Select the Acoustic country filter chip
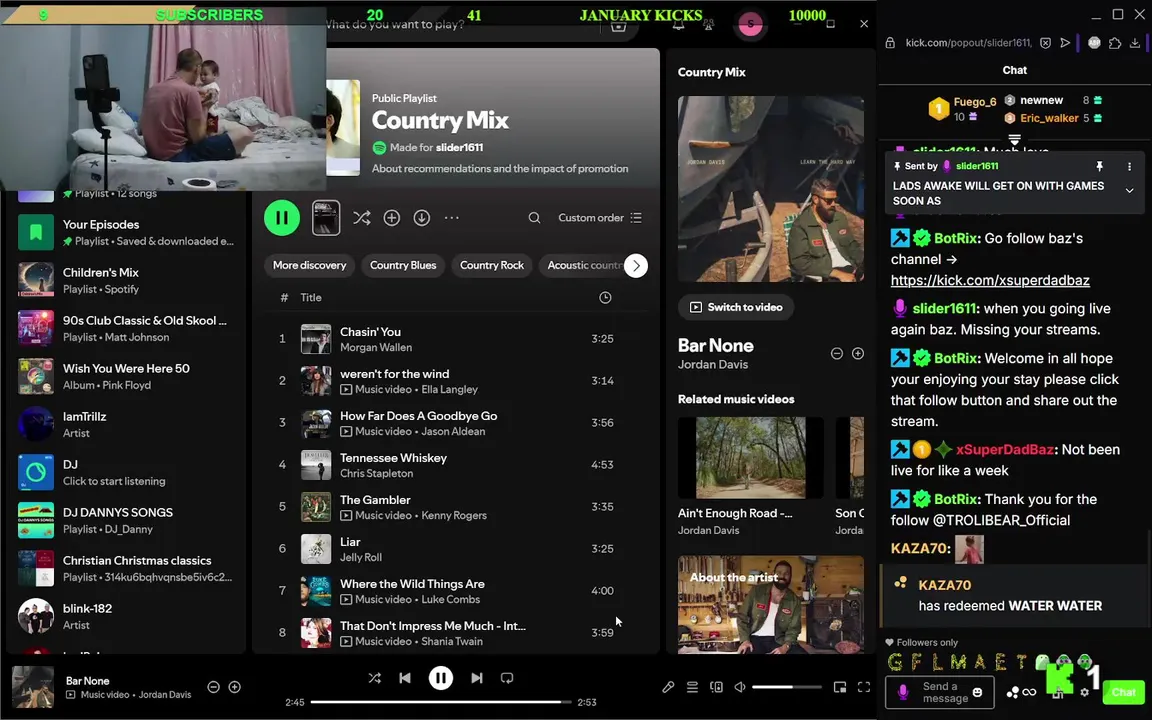The width and height of the screenshot is (1152, 720). point(583,265)
